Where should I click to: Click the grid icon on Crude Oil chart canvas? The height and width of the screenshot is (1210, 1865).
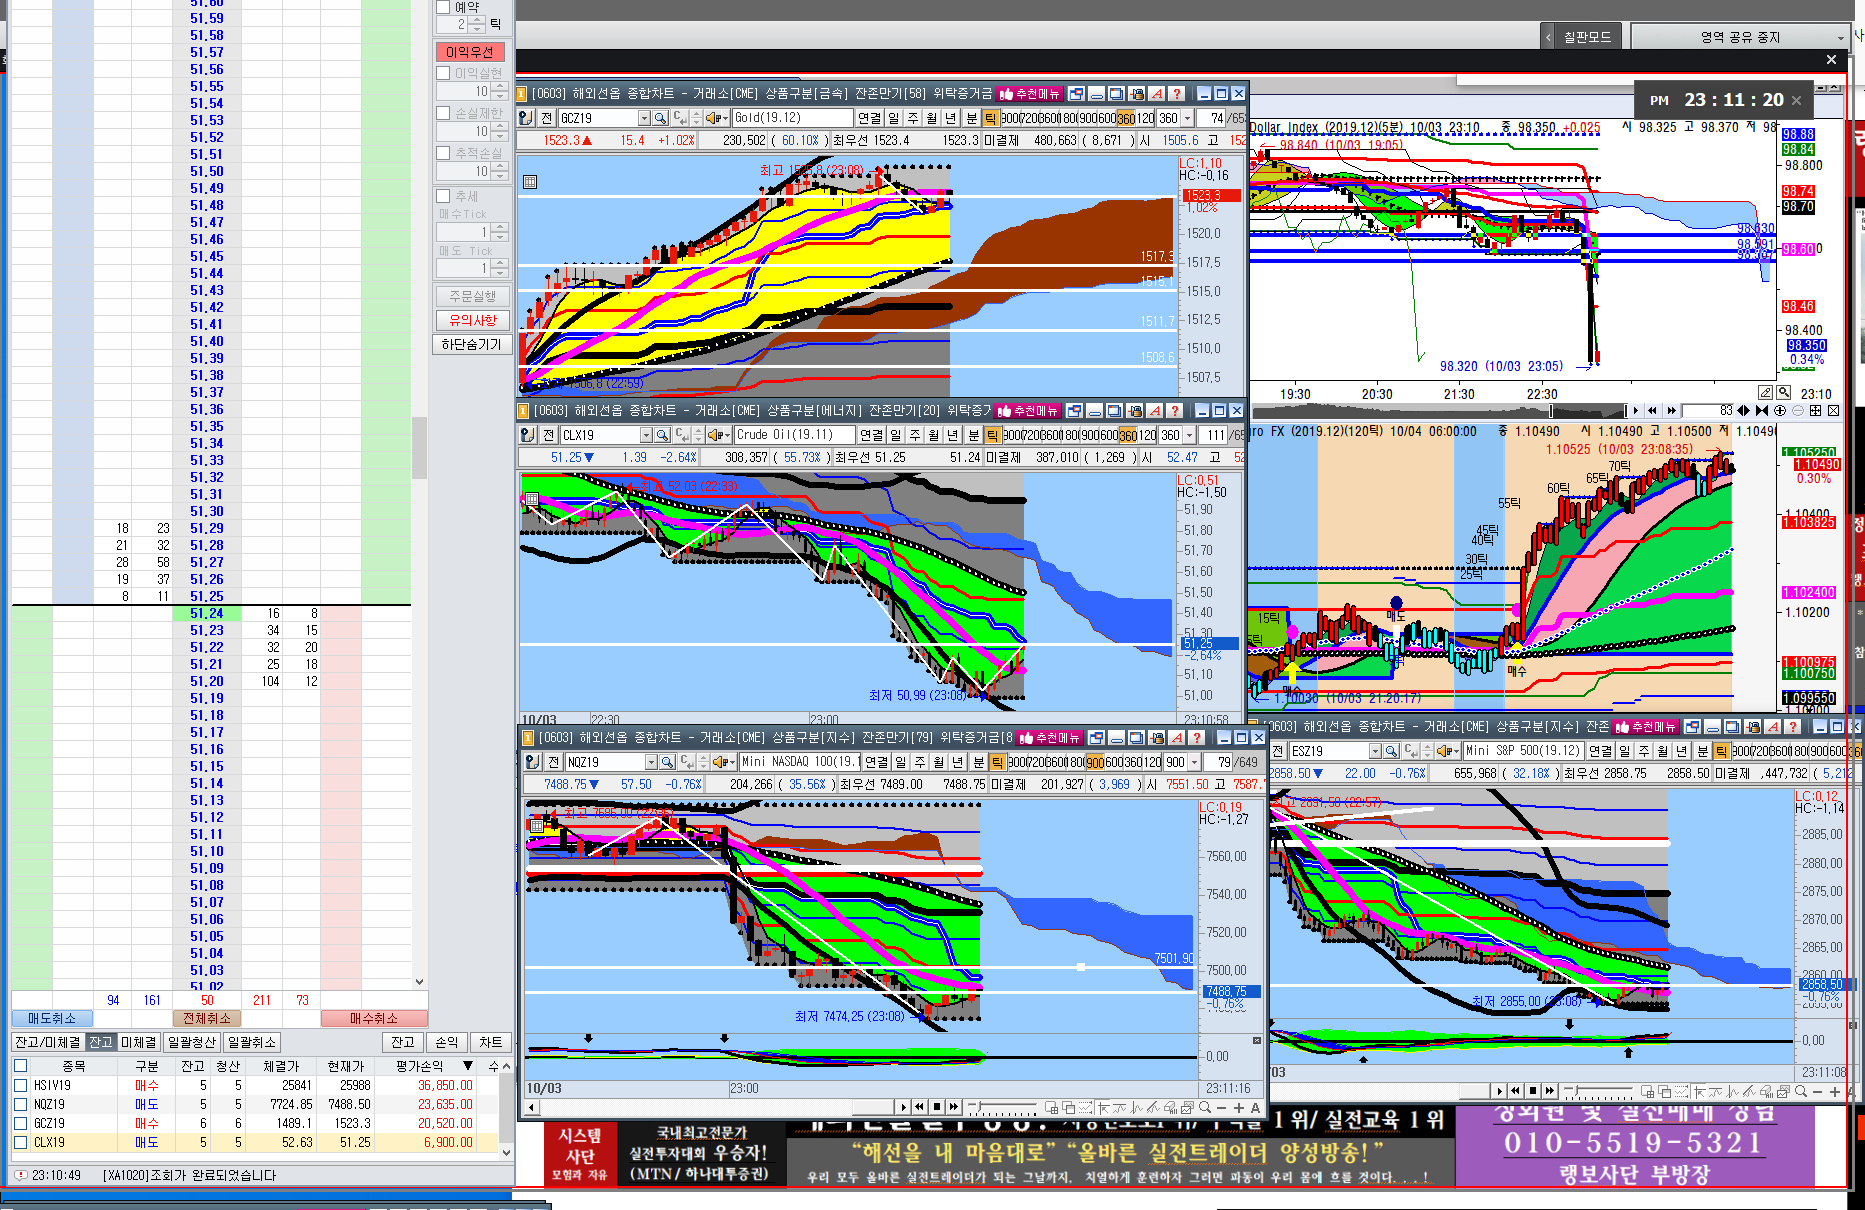[x=532, y=499]
